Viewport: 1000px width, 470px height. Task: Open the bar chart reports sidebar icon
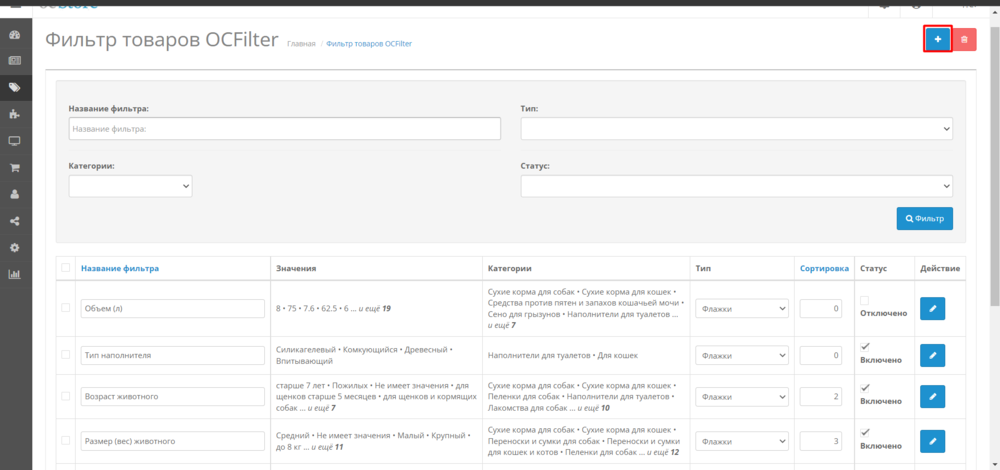coord(15,274)
